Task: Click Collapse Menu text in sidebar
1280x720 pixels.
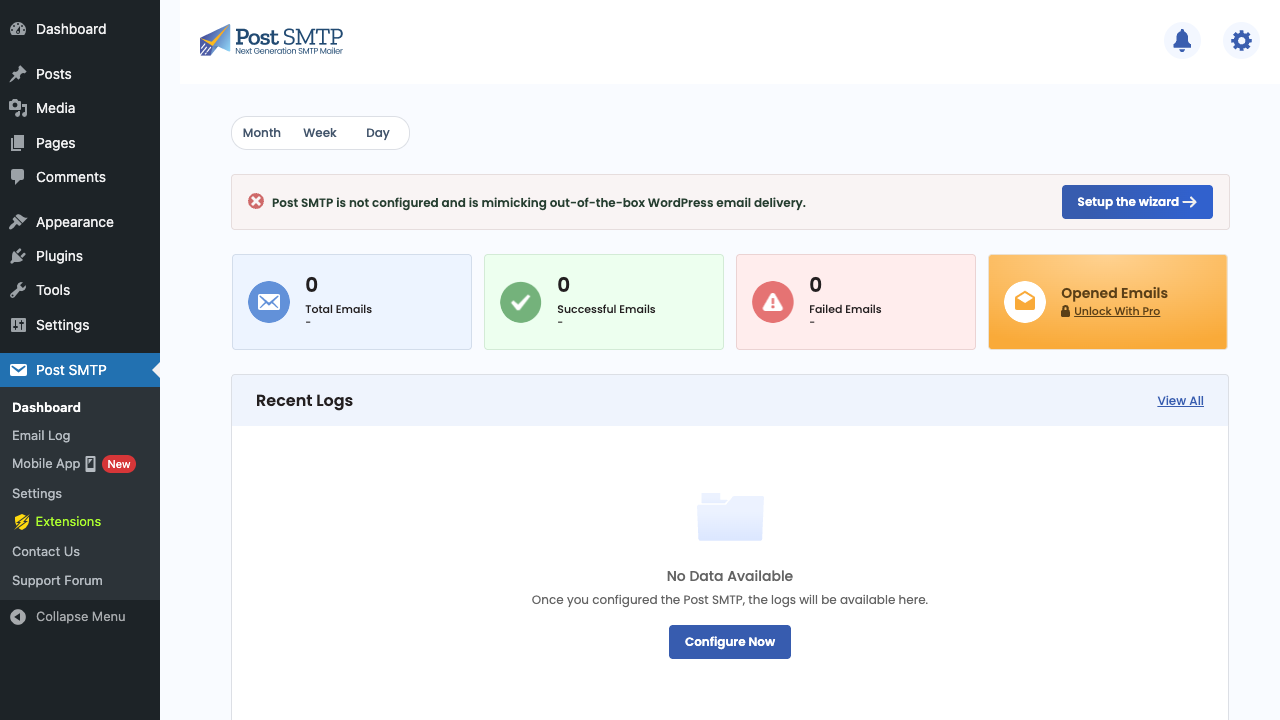Action: [x=81, y=617]
